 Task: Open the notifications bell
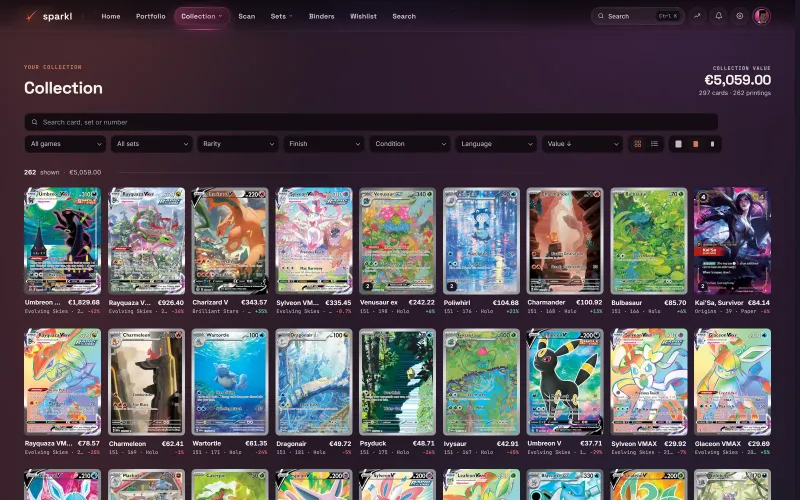[x=718, y=16]
